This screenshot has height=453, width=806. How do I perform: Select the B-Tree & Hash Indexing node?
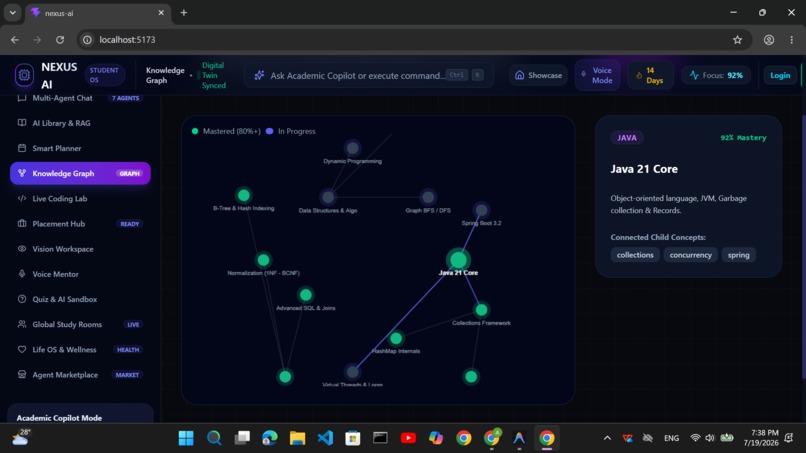(244, 195)
